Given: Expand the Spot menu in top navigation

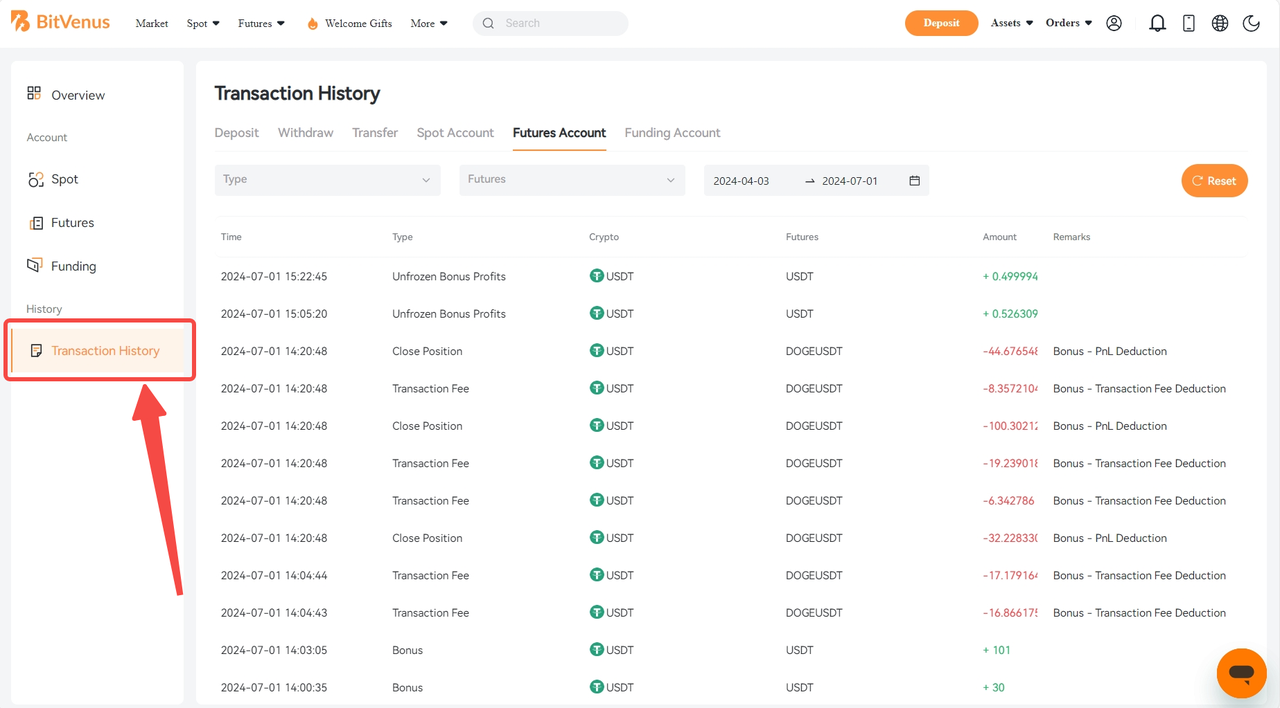Looking at the screenshot, I should (x=203, y=23).
